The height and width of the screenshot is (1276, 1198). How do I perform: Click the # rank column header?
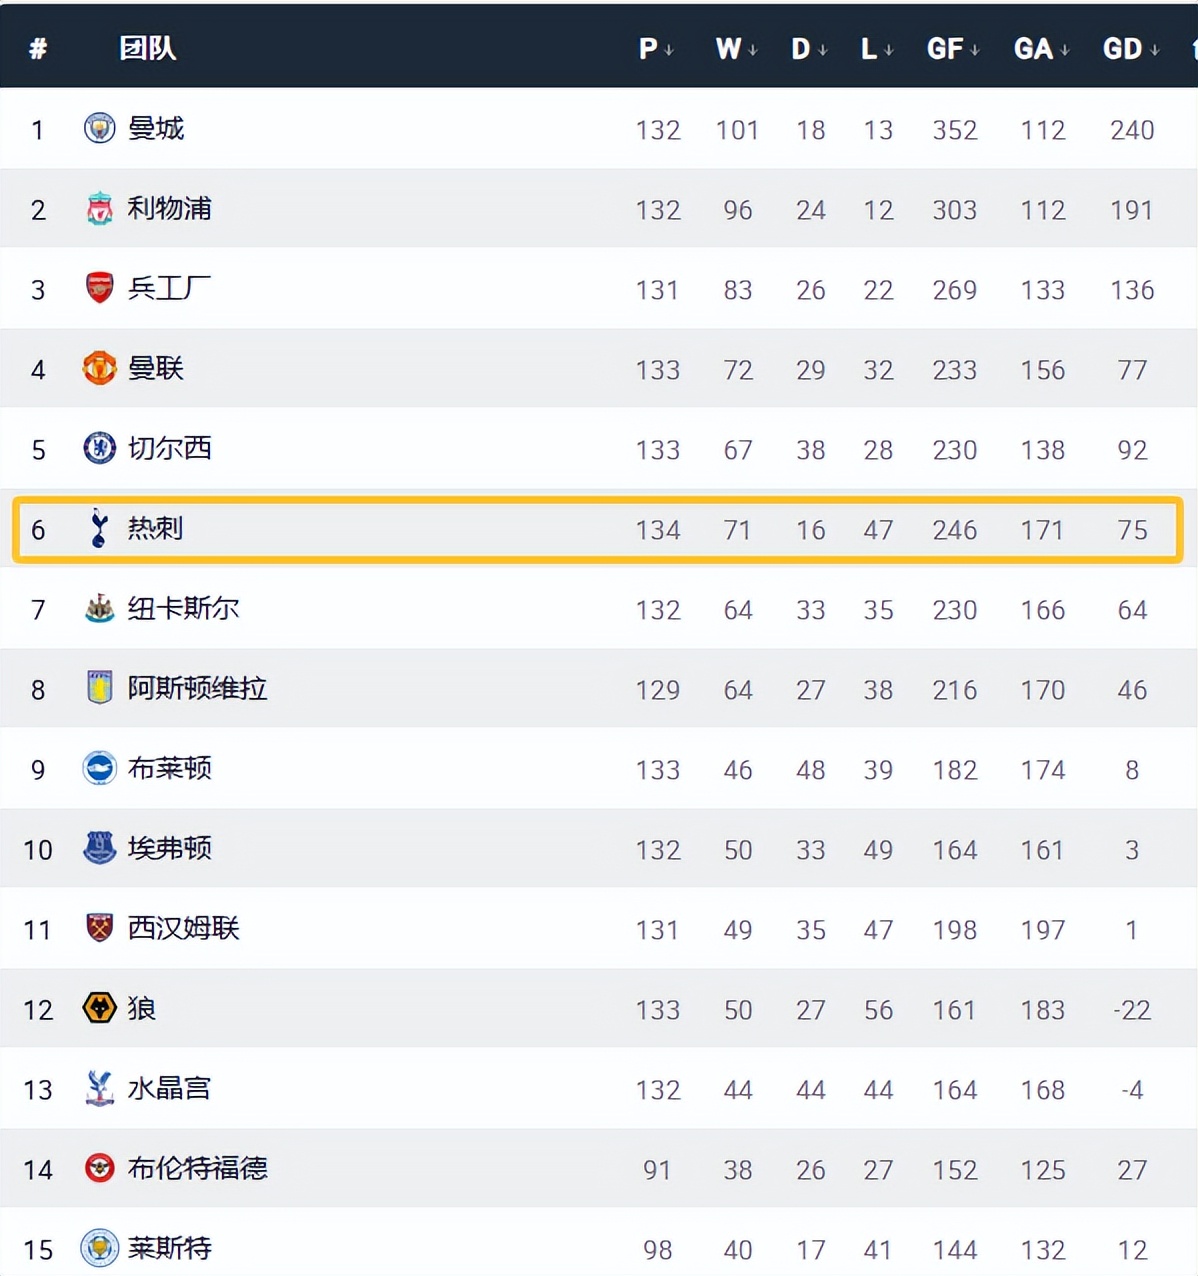point(38,48)
